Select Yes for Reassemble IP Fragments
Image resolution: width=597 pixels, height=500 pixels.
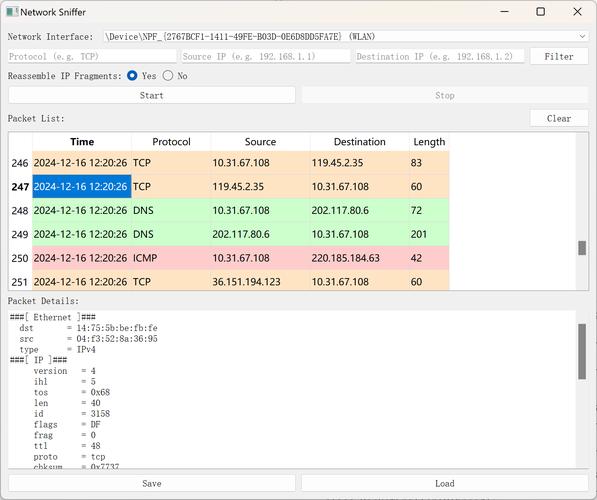[x=132, y=76]
